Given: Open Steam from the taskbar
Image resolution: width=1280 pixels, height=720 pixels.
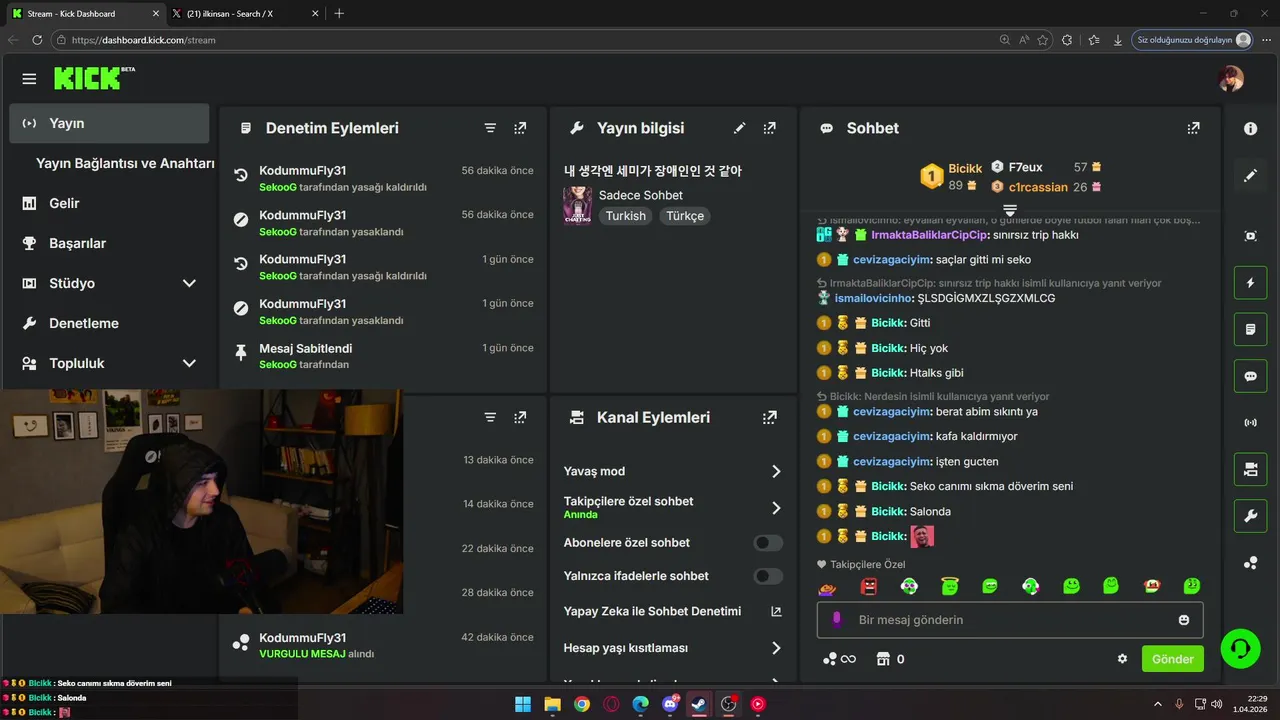Looking at the screenshot, I should tap(699, 704).
